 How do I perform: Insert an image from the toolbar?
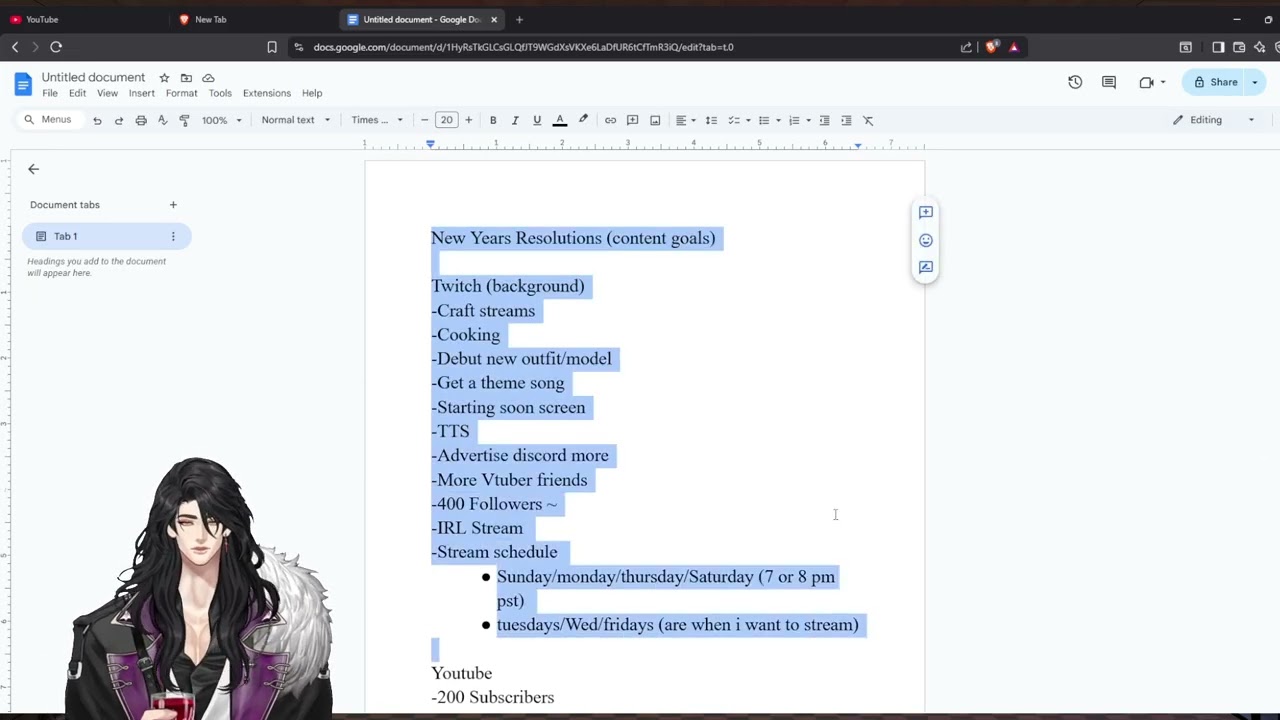[x=655, y=120]
